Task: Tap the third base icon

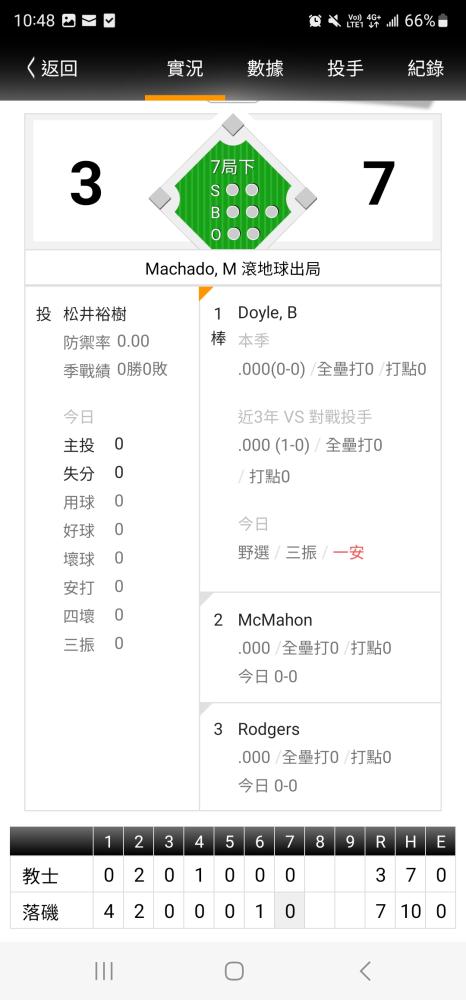Action: click(x=160, y=198)
